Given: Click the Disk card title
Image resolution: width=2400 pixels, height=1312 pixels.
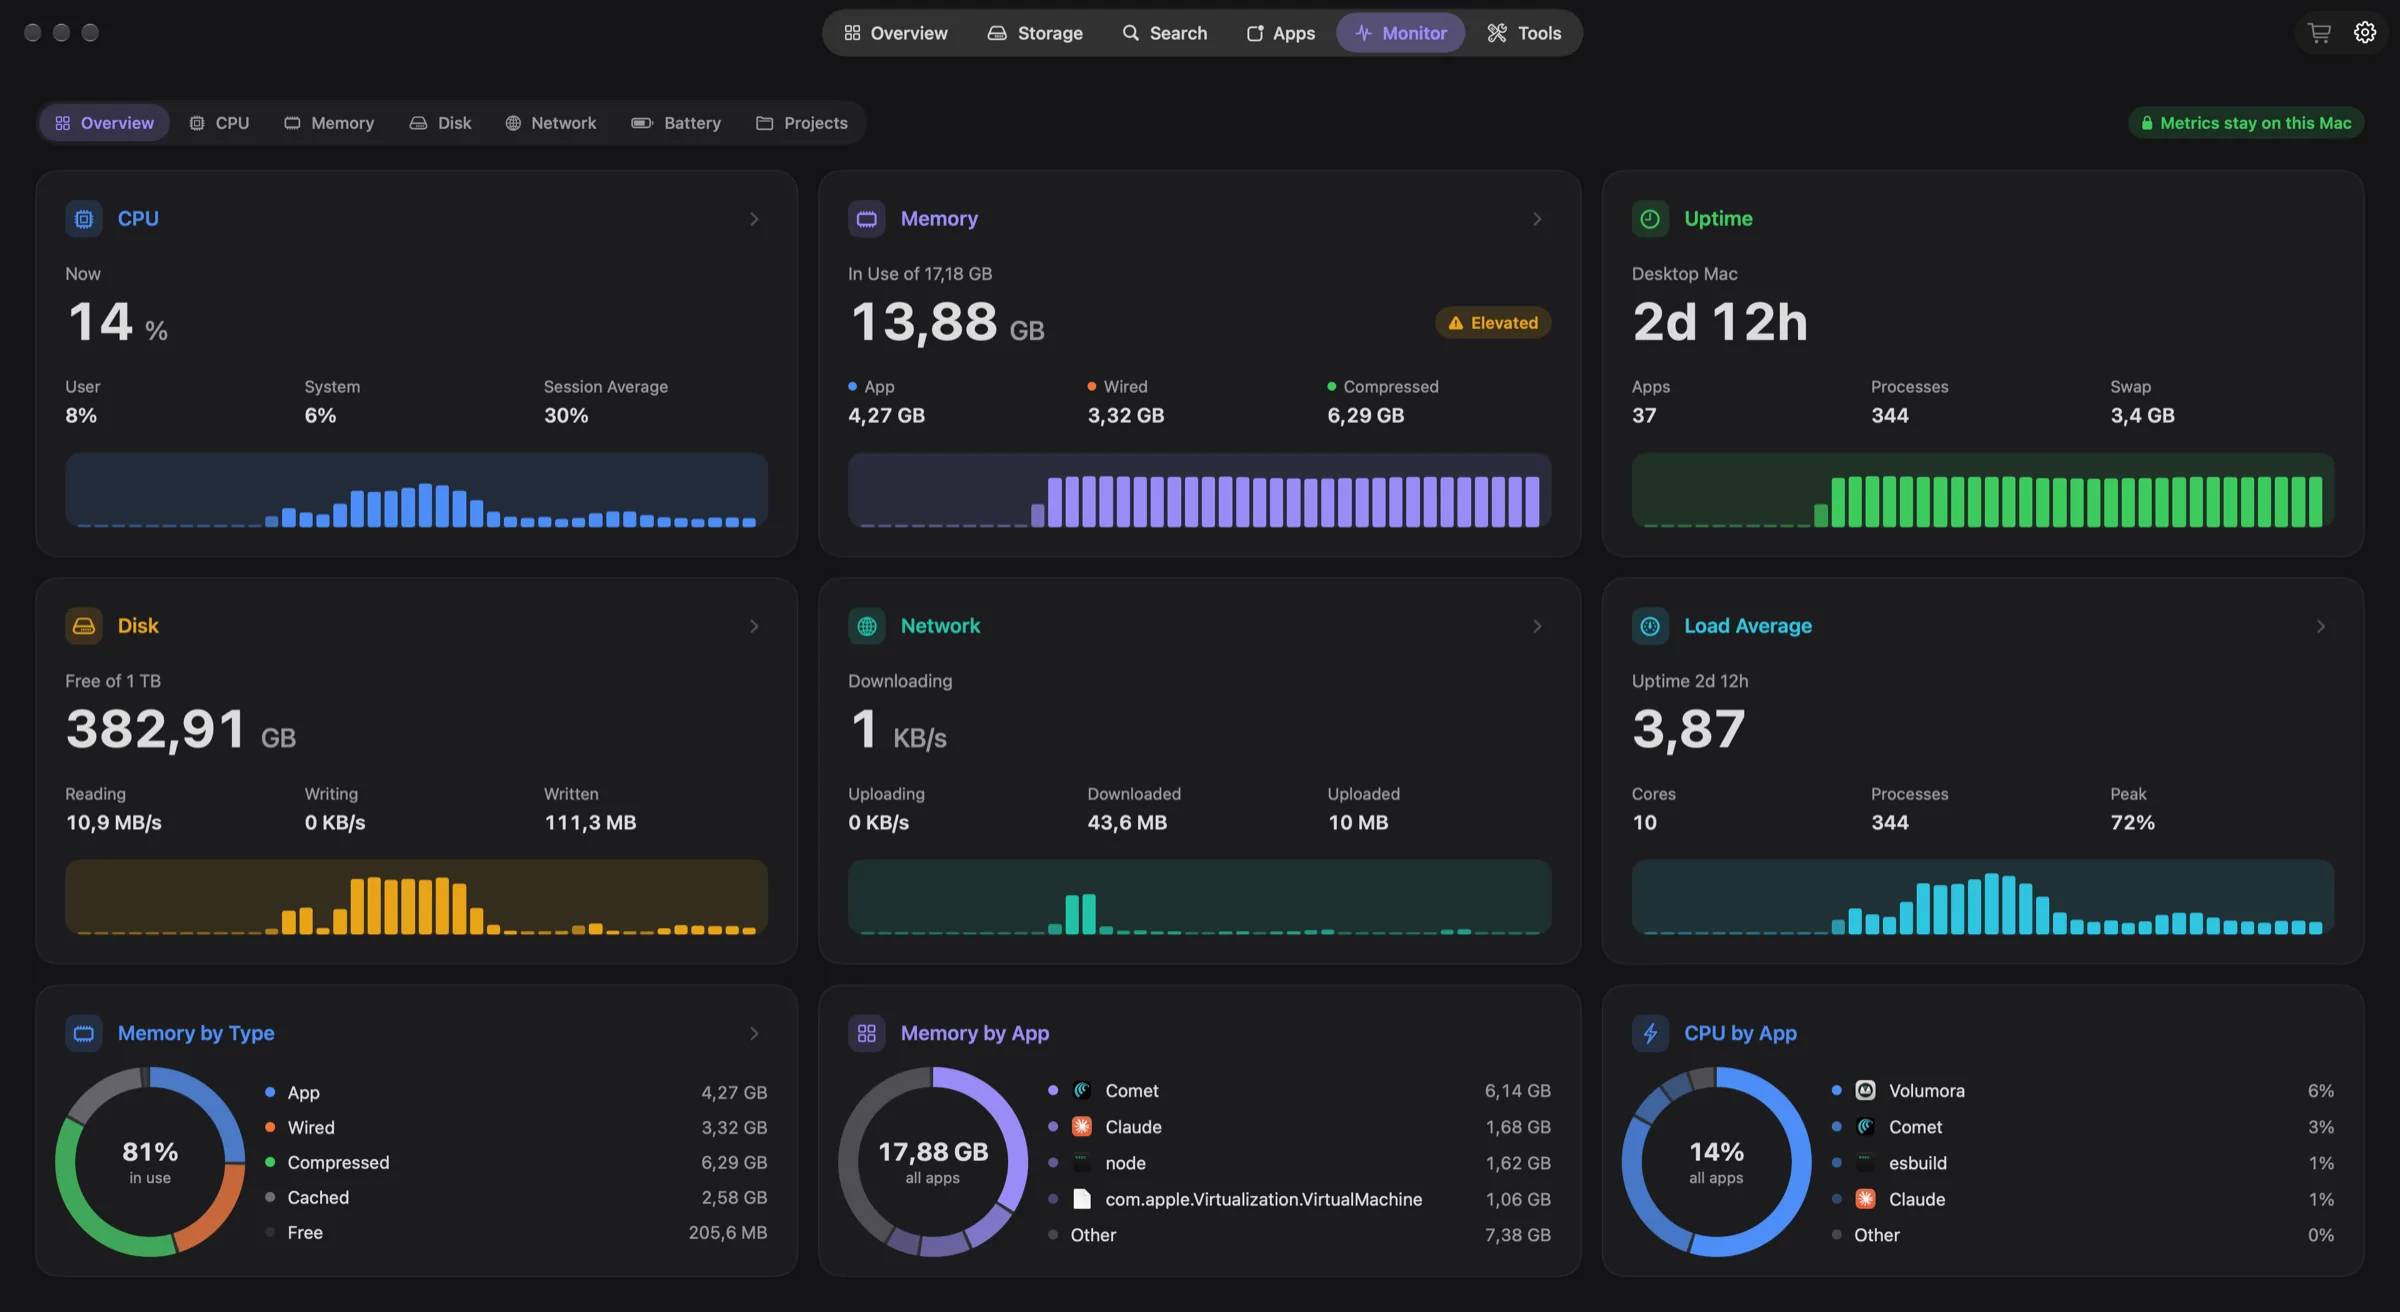Looking at the screenshot, I should tap(138, 625).
